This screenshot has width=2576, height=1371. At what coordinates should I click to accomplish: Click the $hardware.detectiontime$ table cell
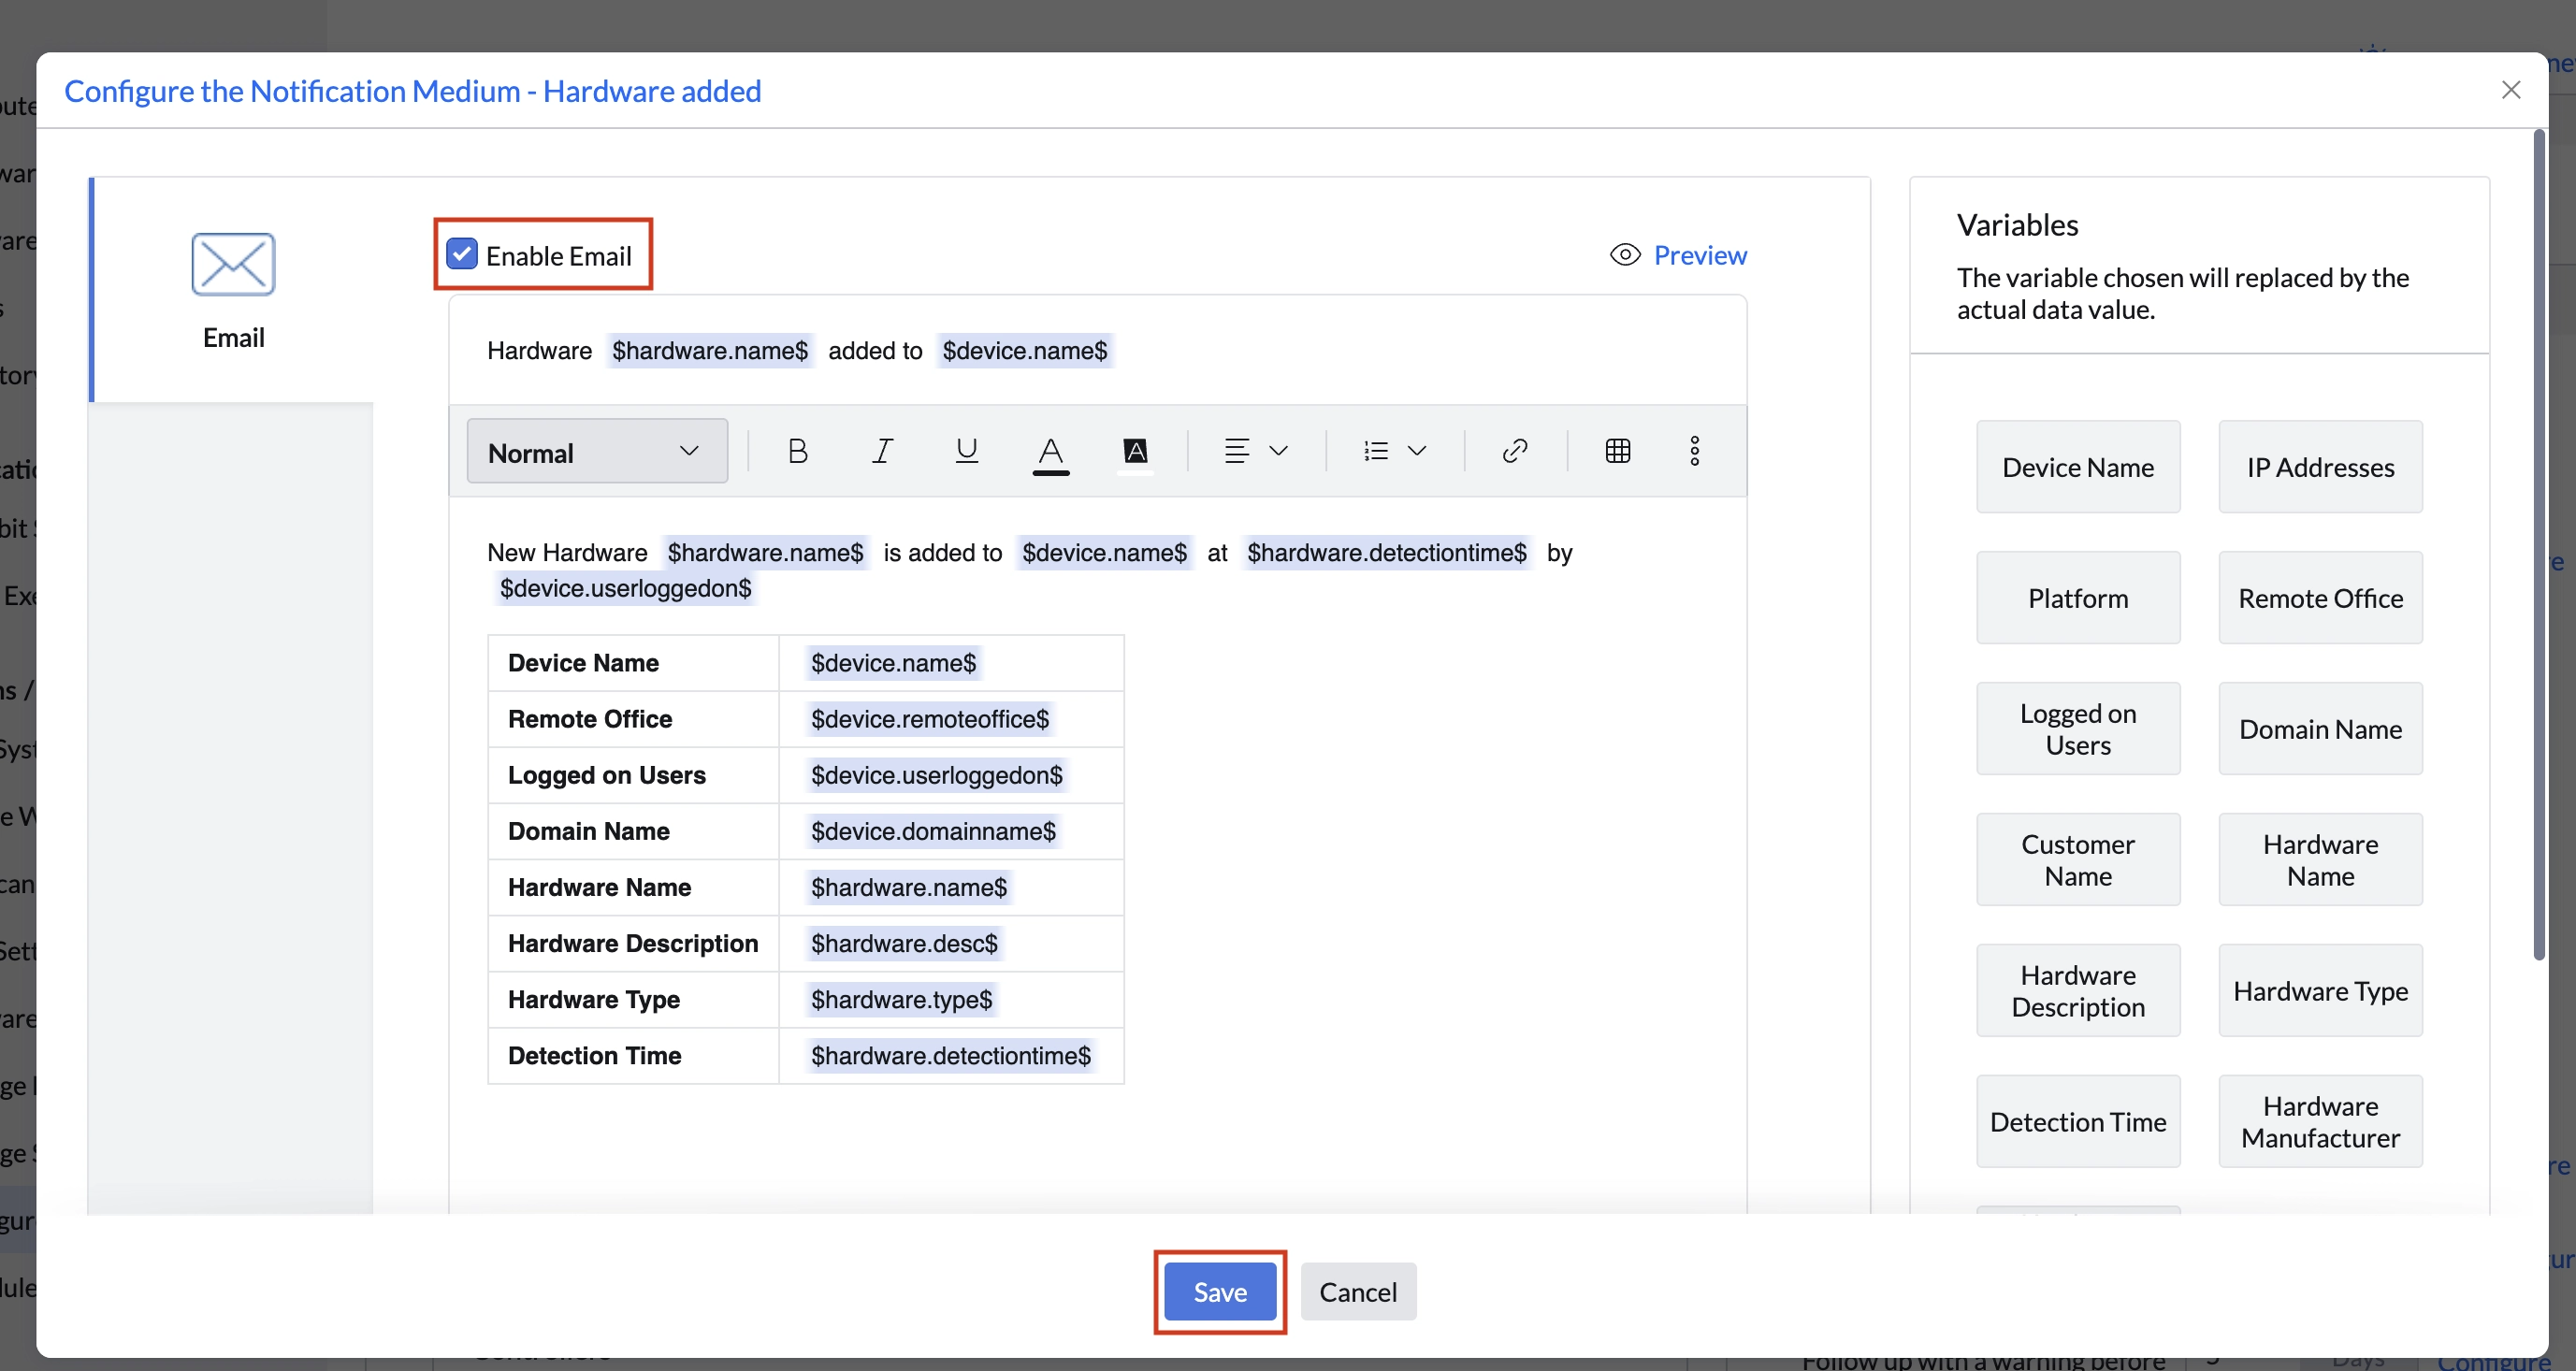(951, 1055)
